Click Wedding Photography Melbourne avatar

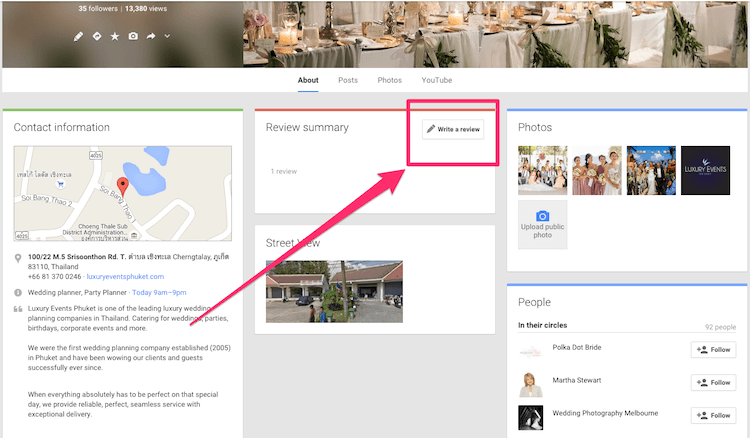[530, 417]
